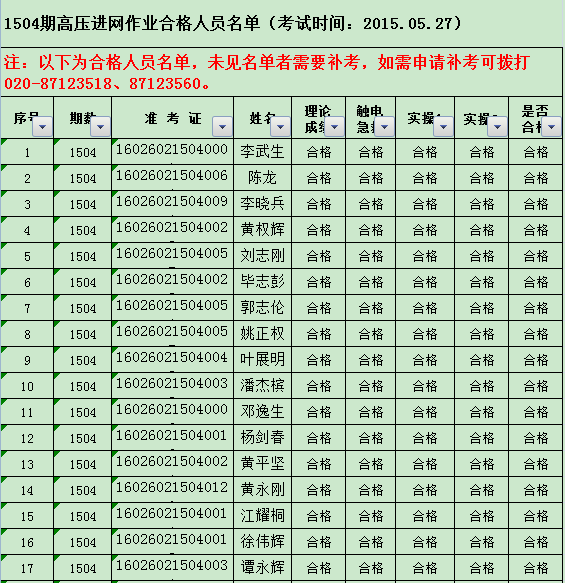Open the 触电急救 column filter dropdown
565x583 pixels.
(384, 127)
